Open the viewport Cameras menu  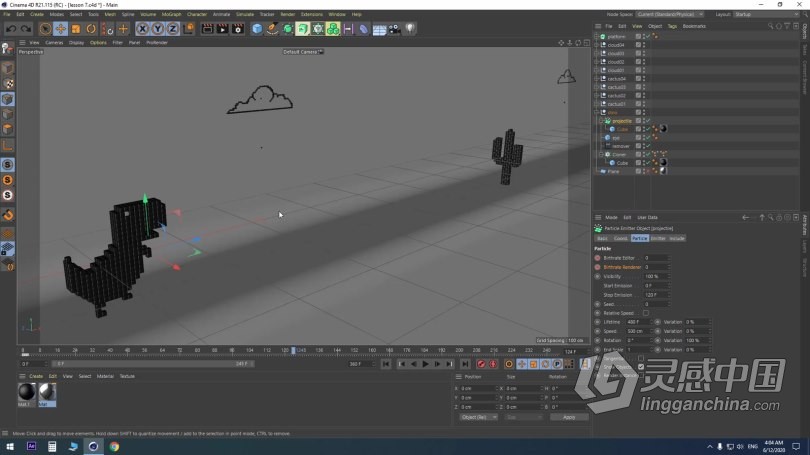point(54,43)
